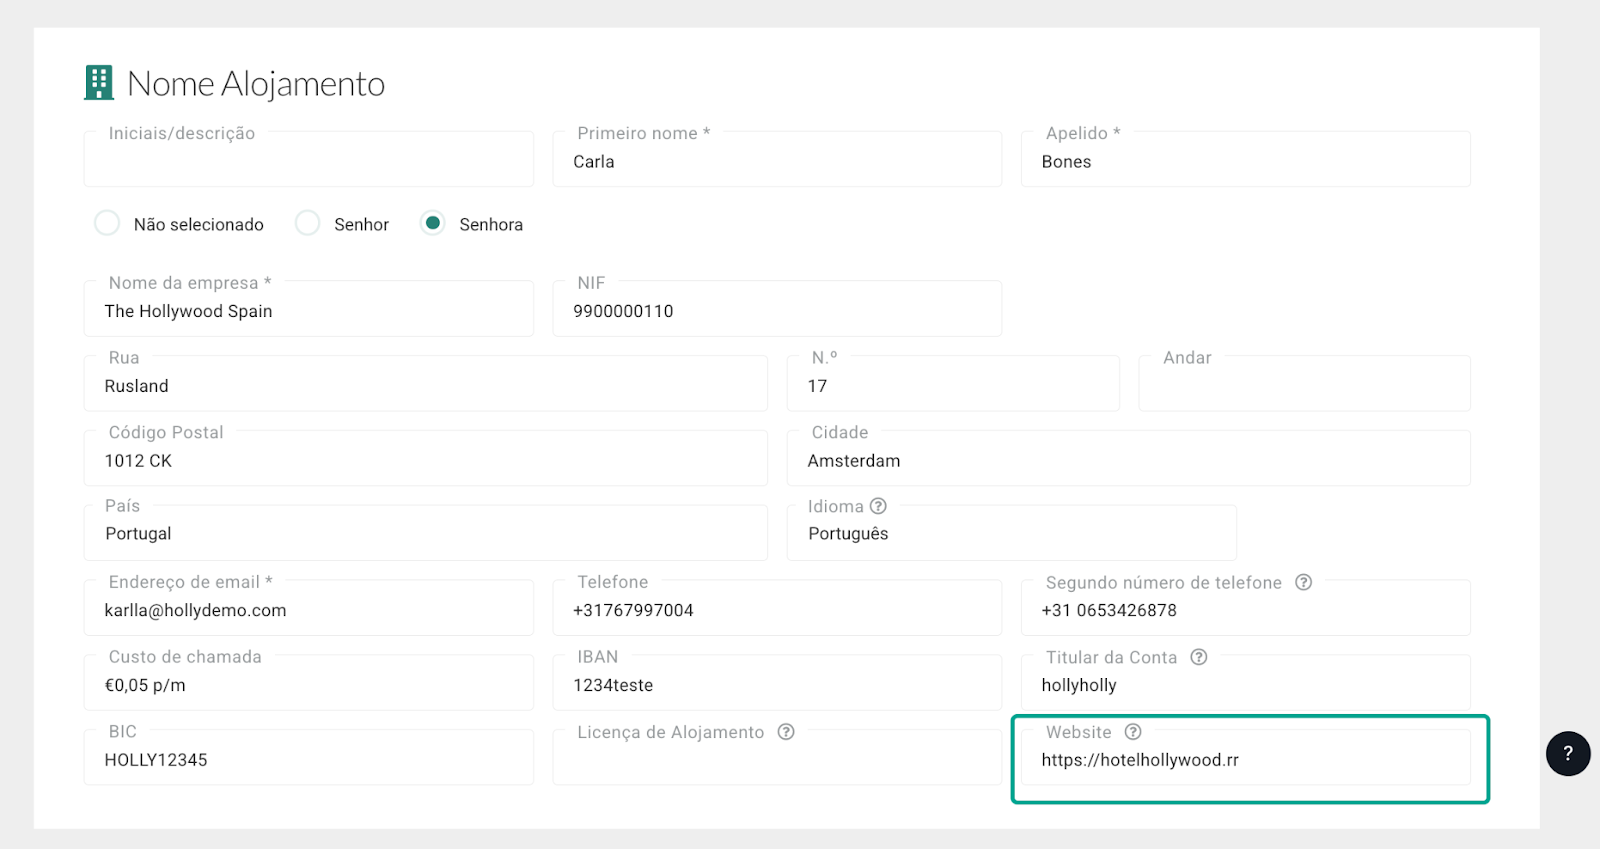
Task: Edit the NIF field with 9900000110
Action: [777, 309]
